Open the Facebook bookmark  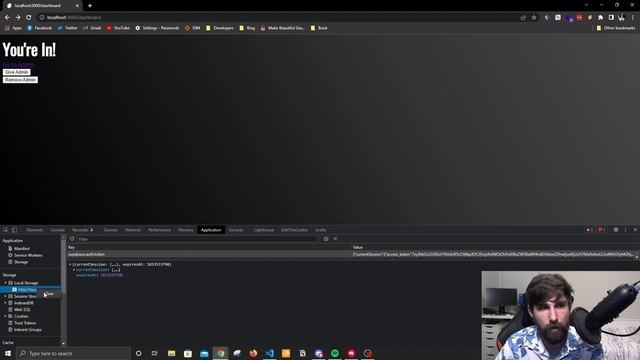[x=40, y=28]
